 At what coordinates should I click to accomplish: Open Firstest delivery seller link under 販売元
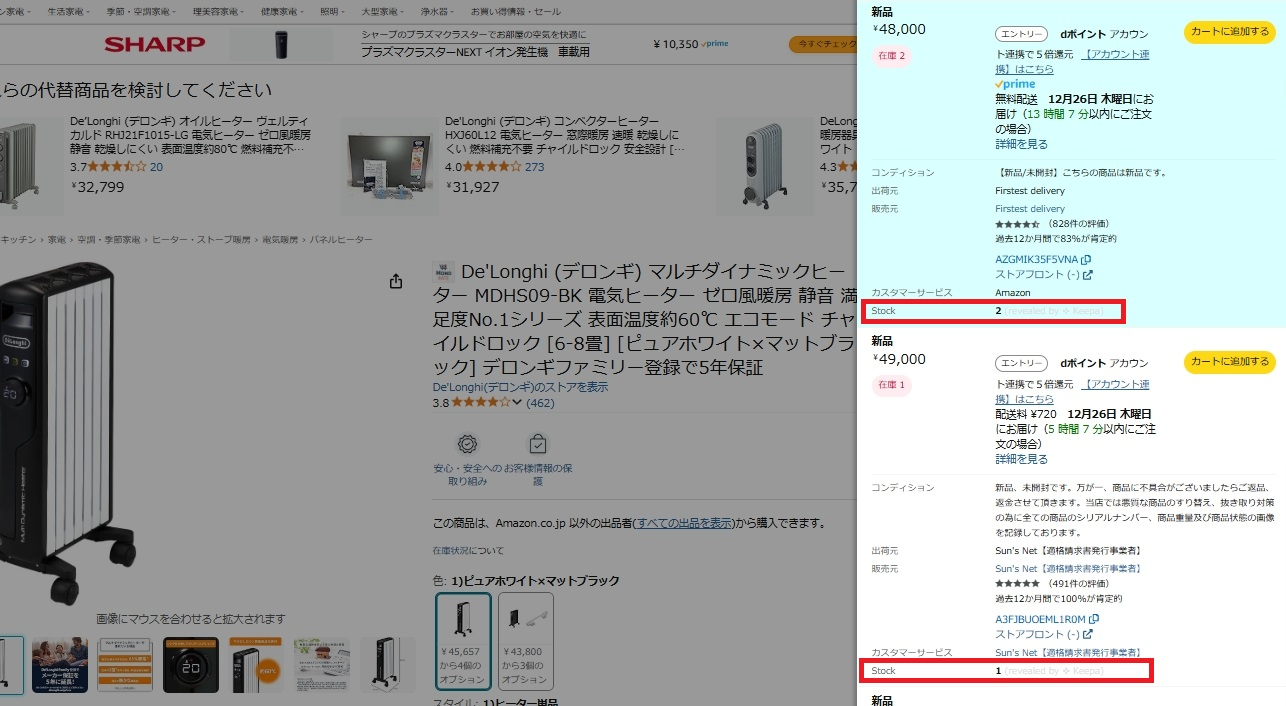[x=1030, y=209]
